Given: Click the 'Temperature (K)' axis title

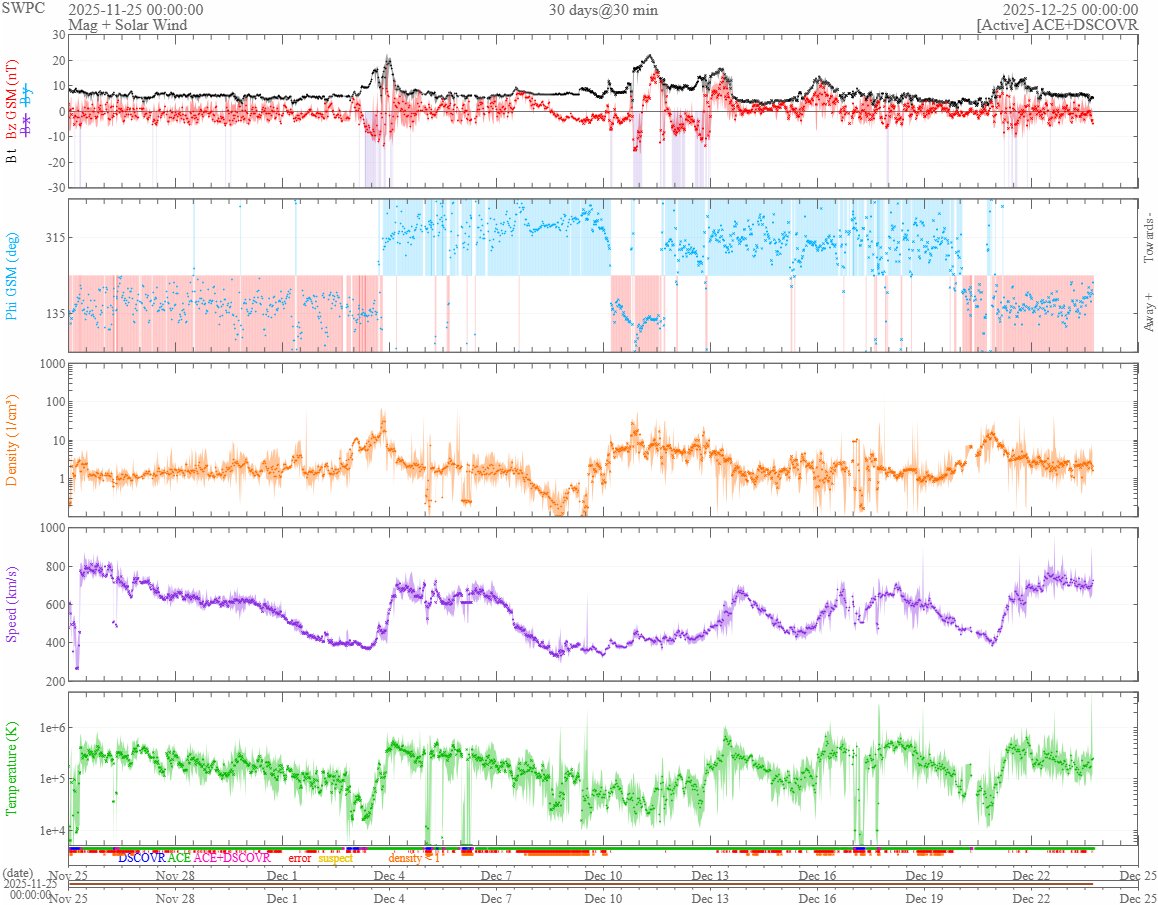Looking at the screenshot, I should (x=13, y=769).
